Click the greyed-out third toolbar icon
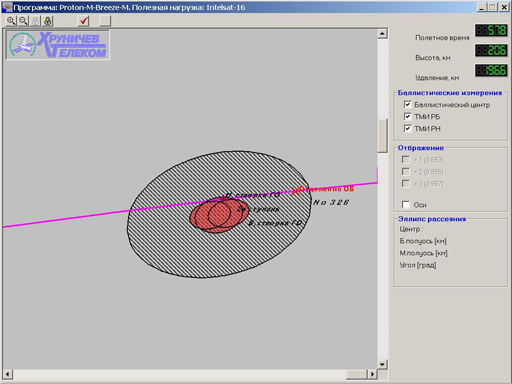The width and height of the screenshot is (512, 384). pyautogui.click(x=35, y=21)
